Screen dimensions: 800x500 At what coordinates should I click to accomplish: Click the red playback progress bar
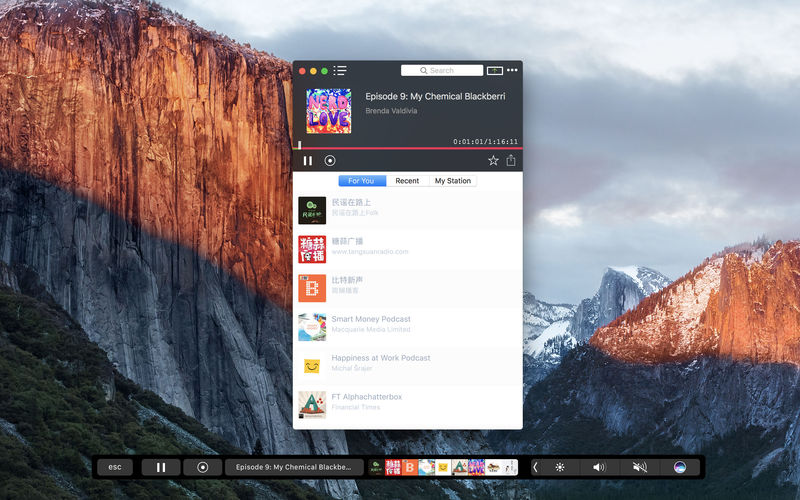(x=408, y=148)
